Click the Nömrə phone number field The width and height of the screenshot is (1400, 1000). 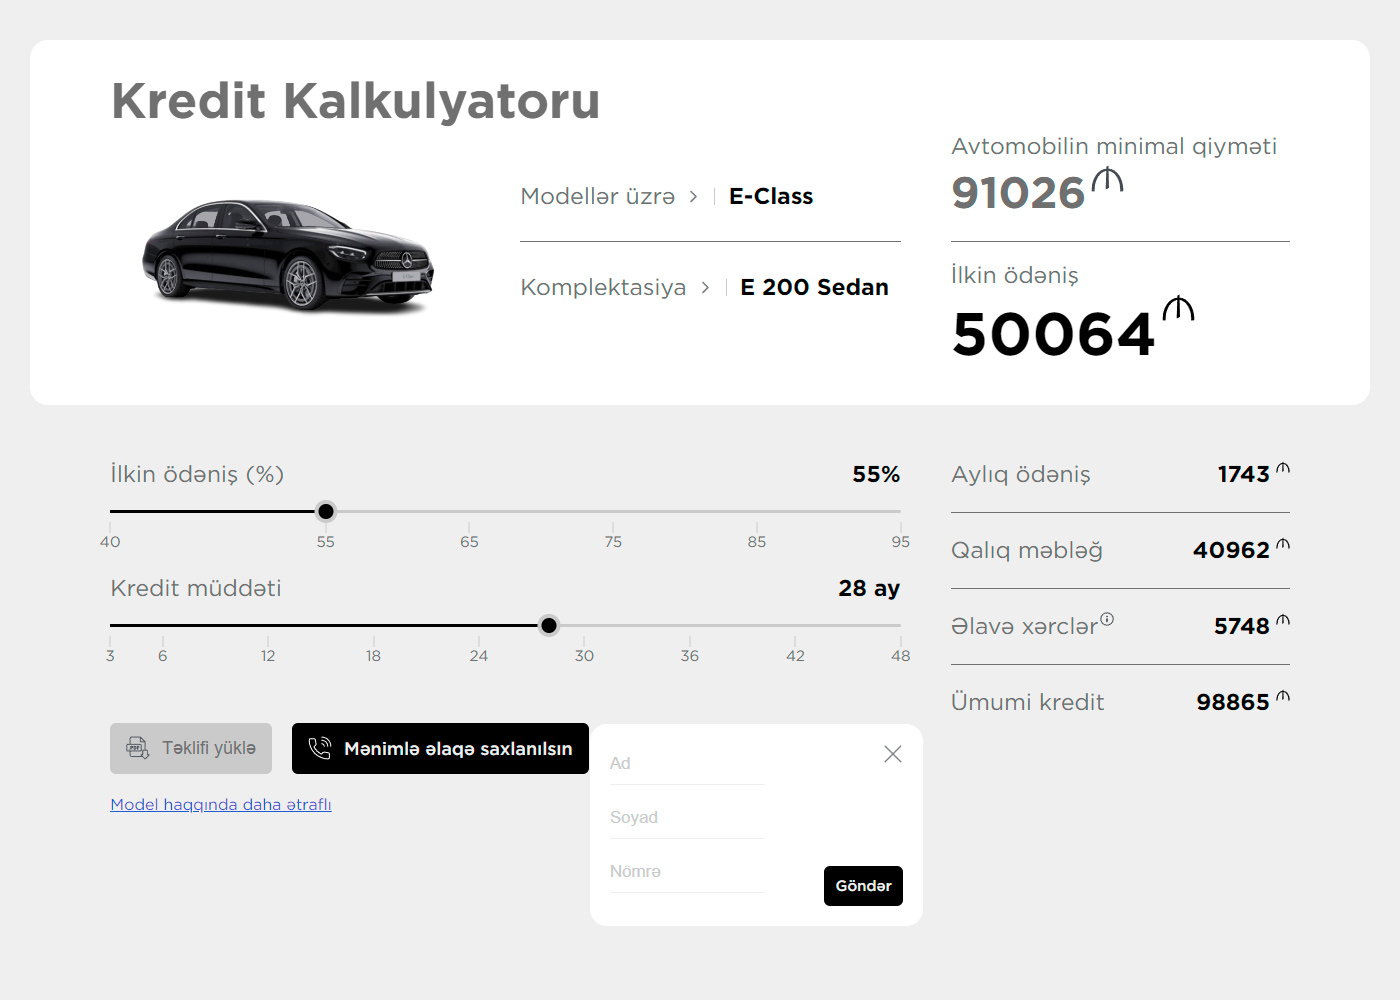click(686, 872)
